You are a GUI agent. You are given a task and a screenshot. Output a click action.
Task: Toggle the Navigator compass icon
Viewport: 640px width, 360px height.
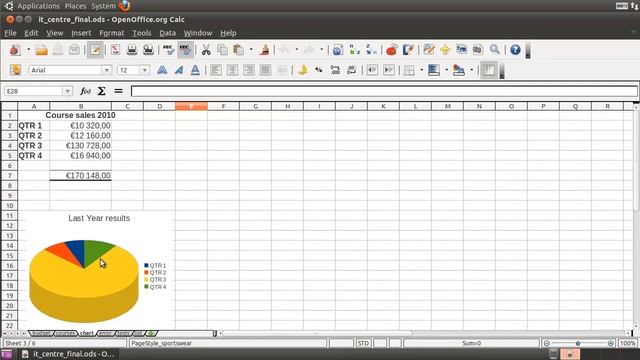(445, 50)
